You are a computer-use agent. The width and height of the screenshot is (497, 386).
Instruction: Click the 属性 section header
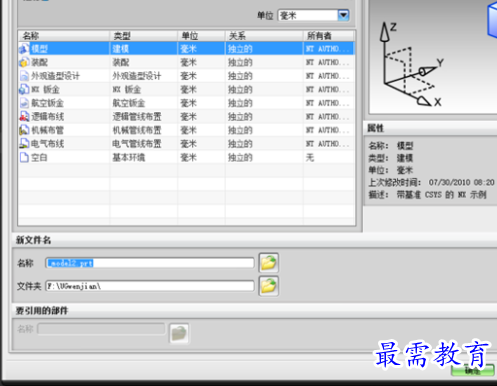coord(376,128)
